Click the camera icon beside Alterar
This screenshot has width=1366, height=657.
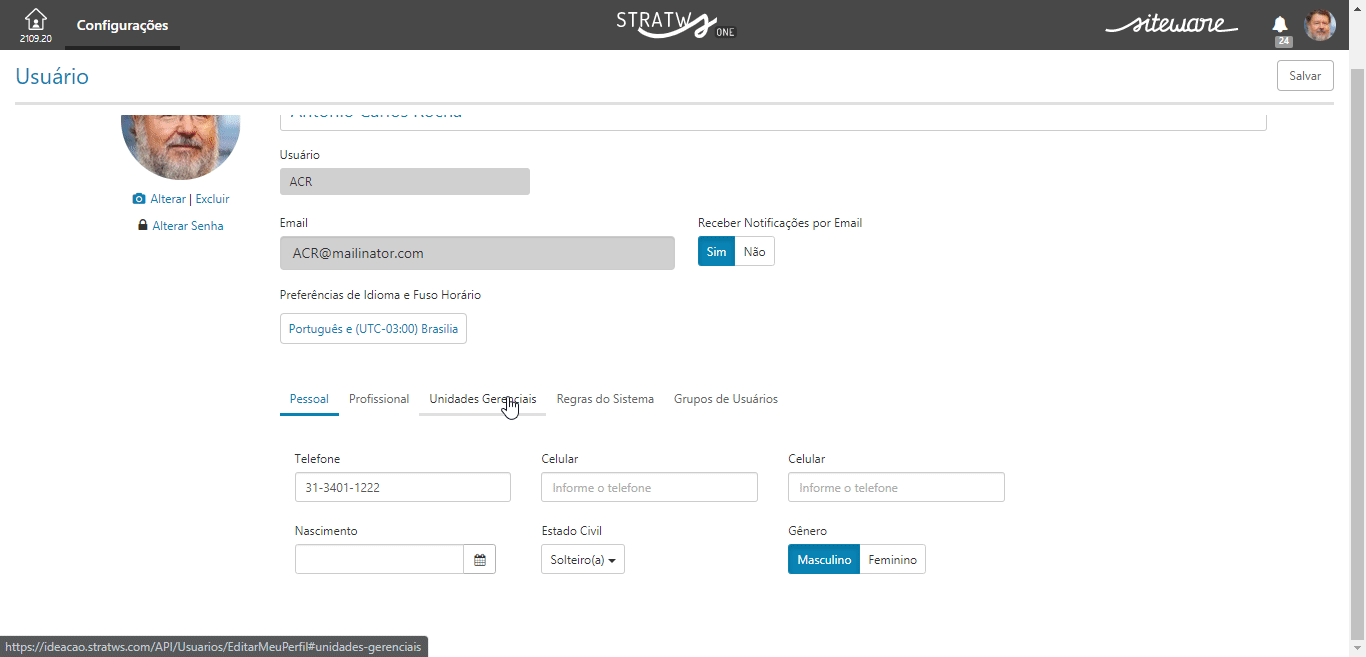tap(139, 199)
